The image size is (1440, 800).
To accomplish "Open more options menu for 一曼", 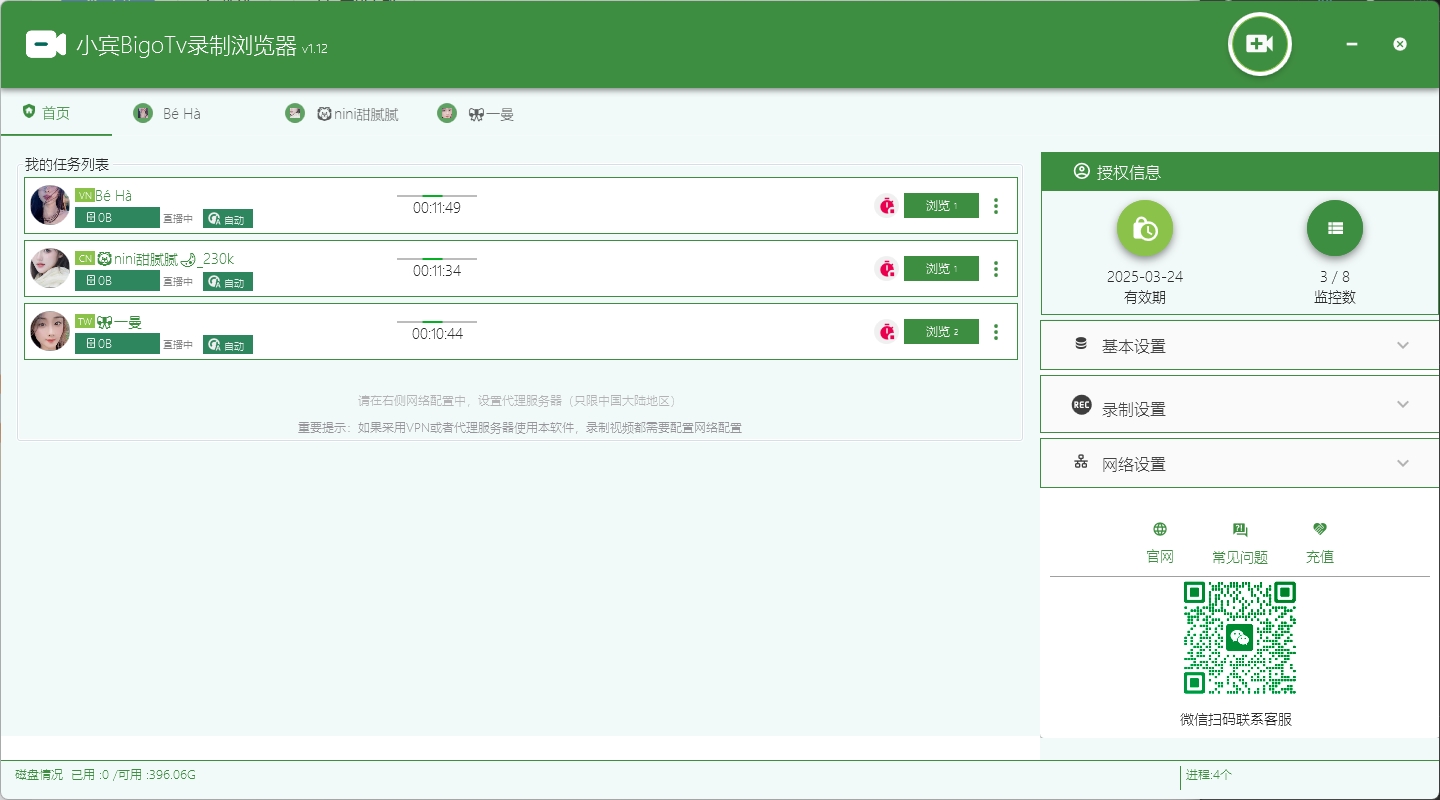I will click(x=995, y=332).
